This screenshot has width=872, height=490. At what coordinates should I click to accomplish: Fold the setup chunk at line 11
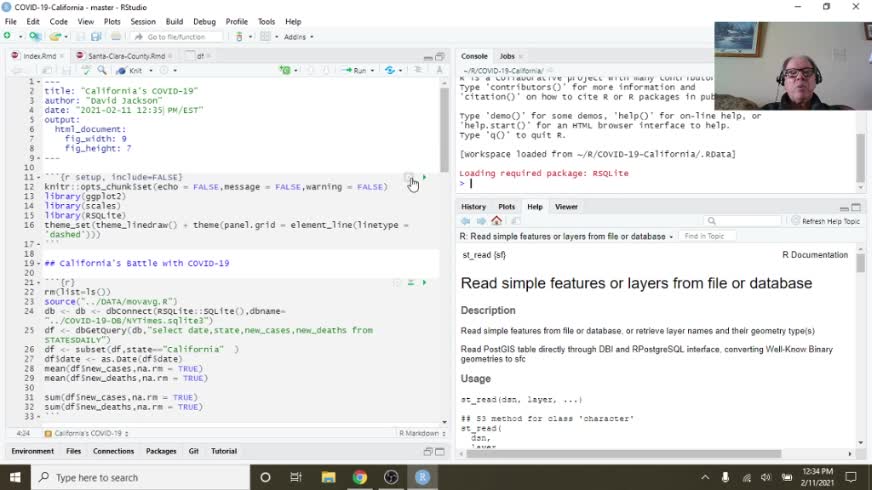38,177
